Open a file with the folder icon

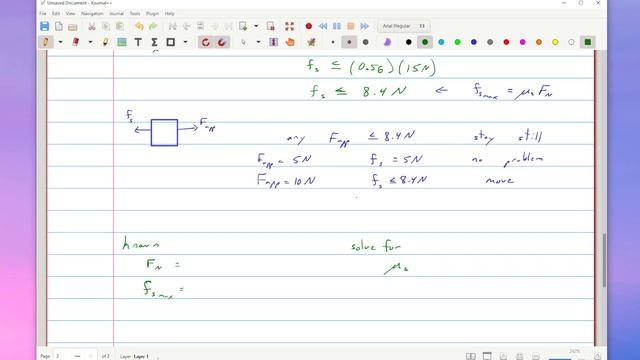point(73,27)
